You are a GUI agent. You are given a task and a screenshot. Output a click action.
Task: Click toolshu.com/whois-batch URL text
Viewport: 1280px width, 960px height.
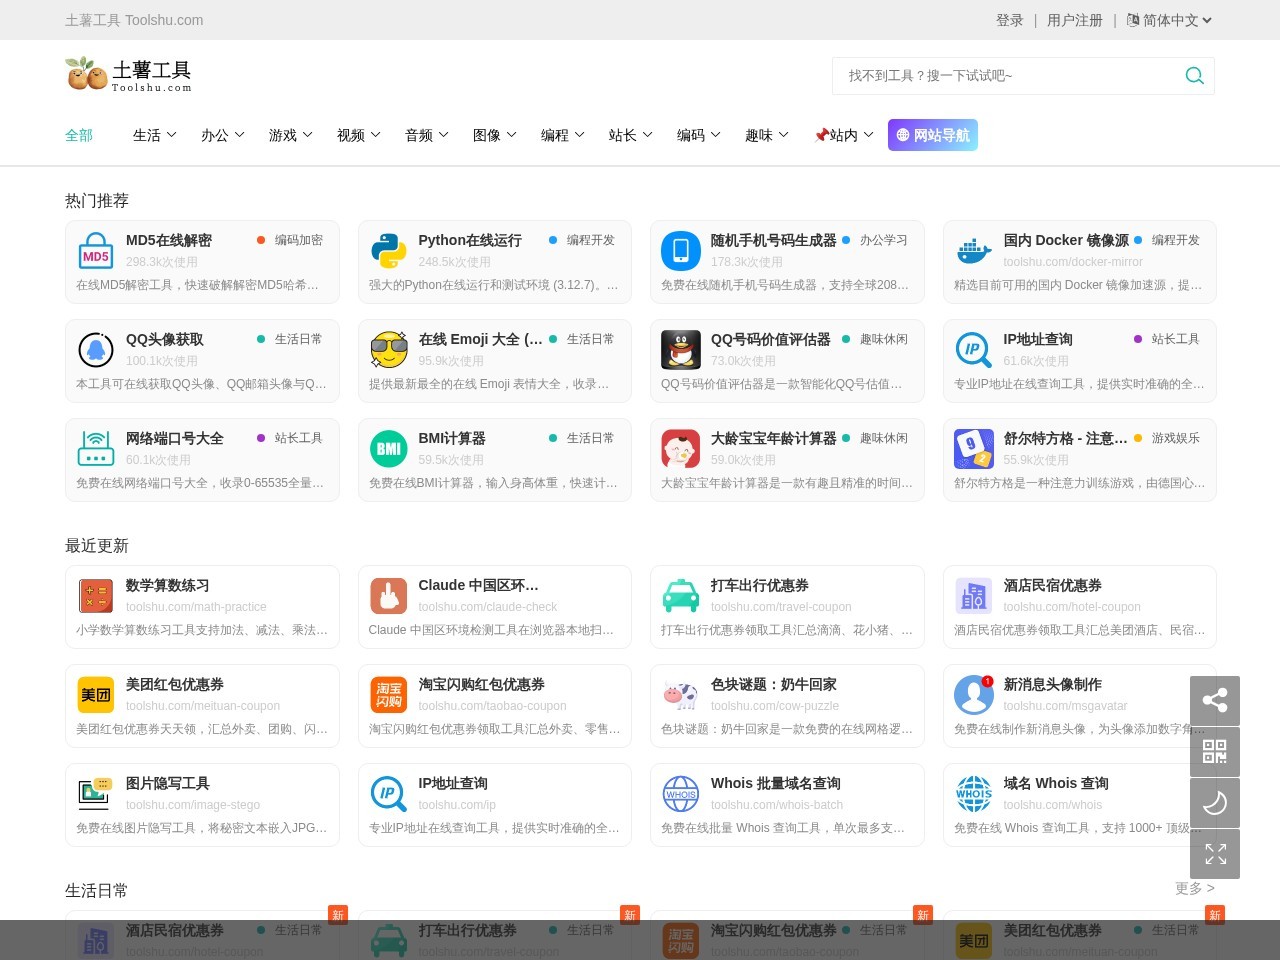pyautogui.click(x=777, y=805)
